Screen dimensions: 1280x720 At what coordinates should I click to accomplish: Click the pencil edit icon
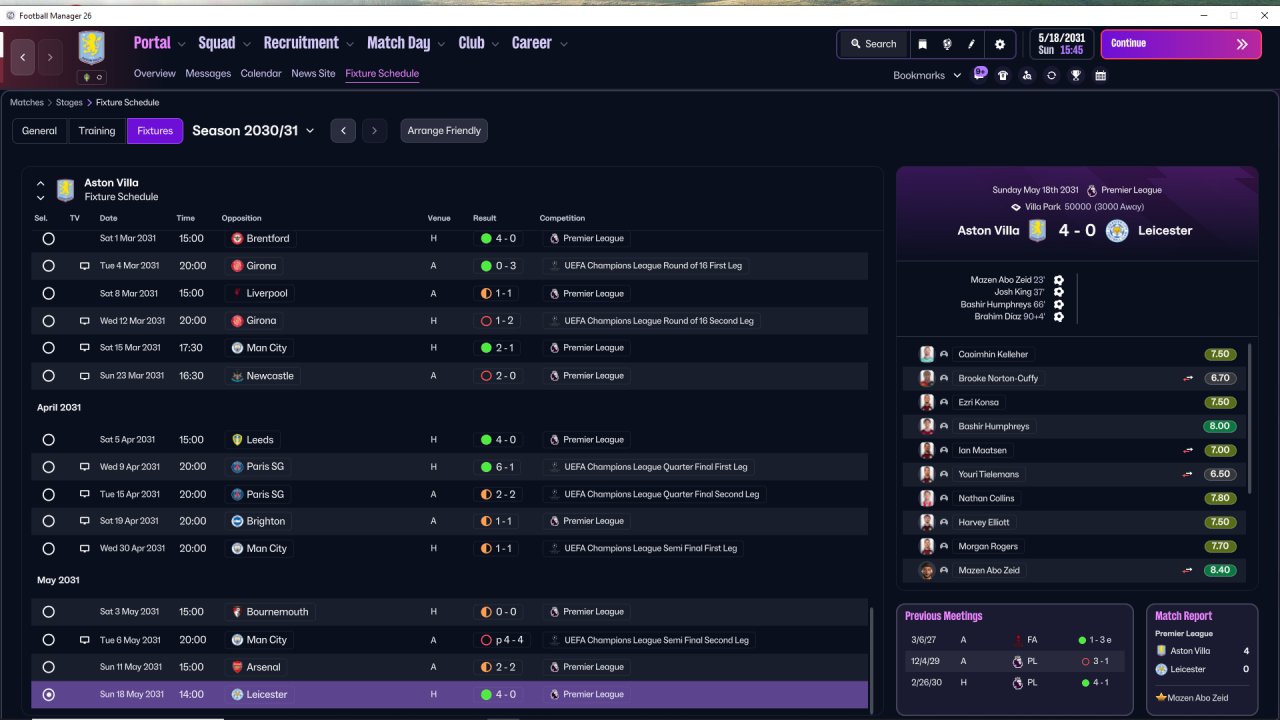click(972, 44)
